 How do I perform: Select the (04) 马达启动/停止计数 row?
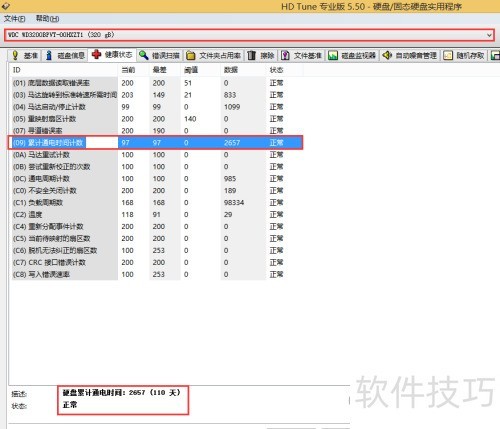pos(156,107)
